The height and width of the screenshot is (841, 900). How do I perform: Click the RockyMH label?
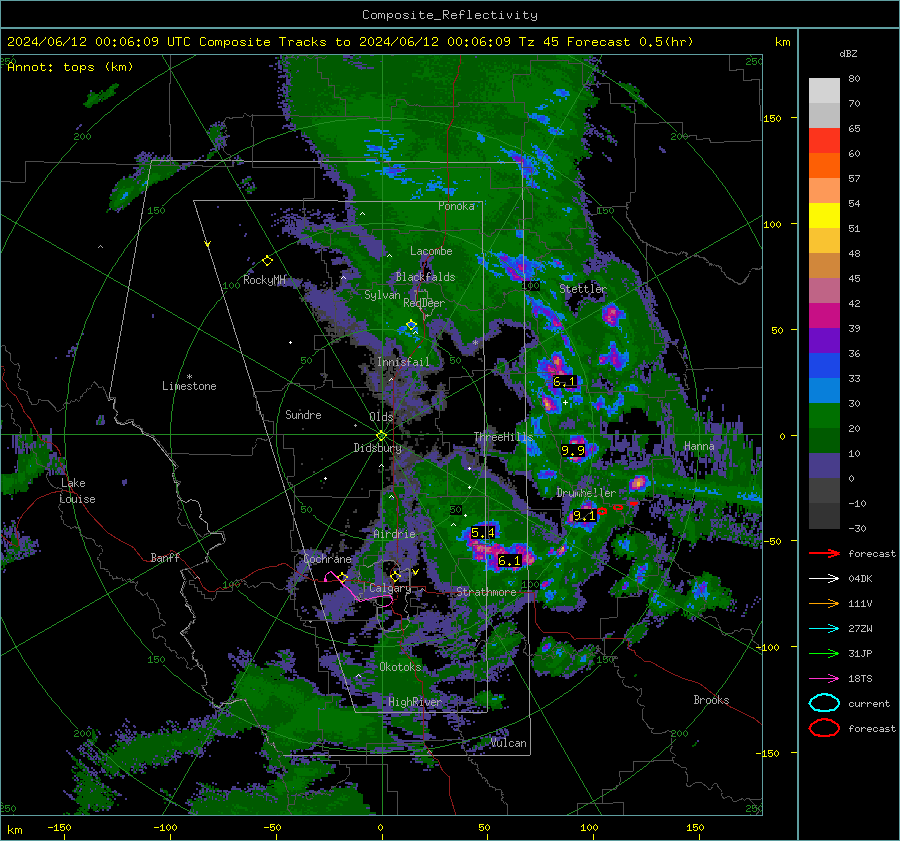[x=264, y=280]
